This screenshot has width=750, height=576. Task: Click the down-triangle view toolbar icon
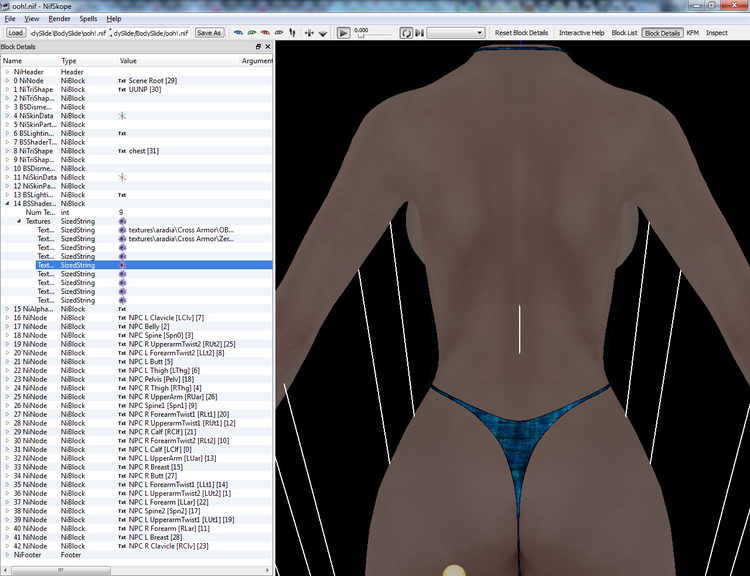[x=323, y=33]
